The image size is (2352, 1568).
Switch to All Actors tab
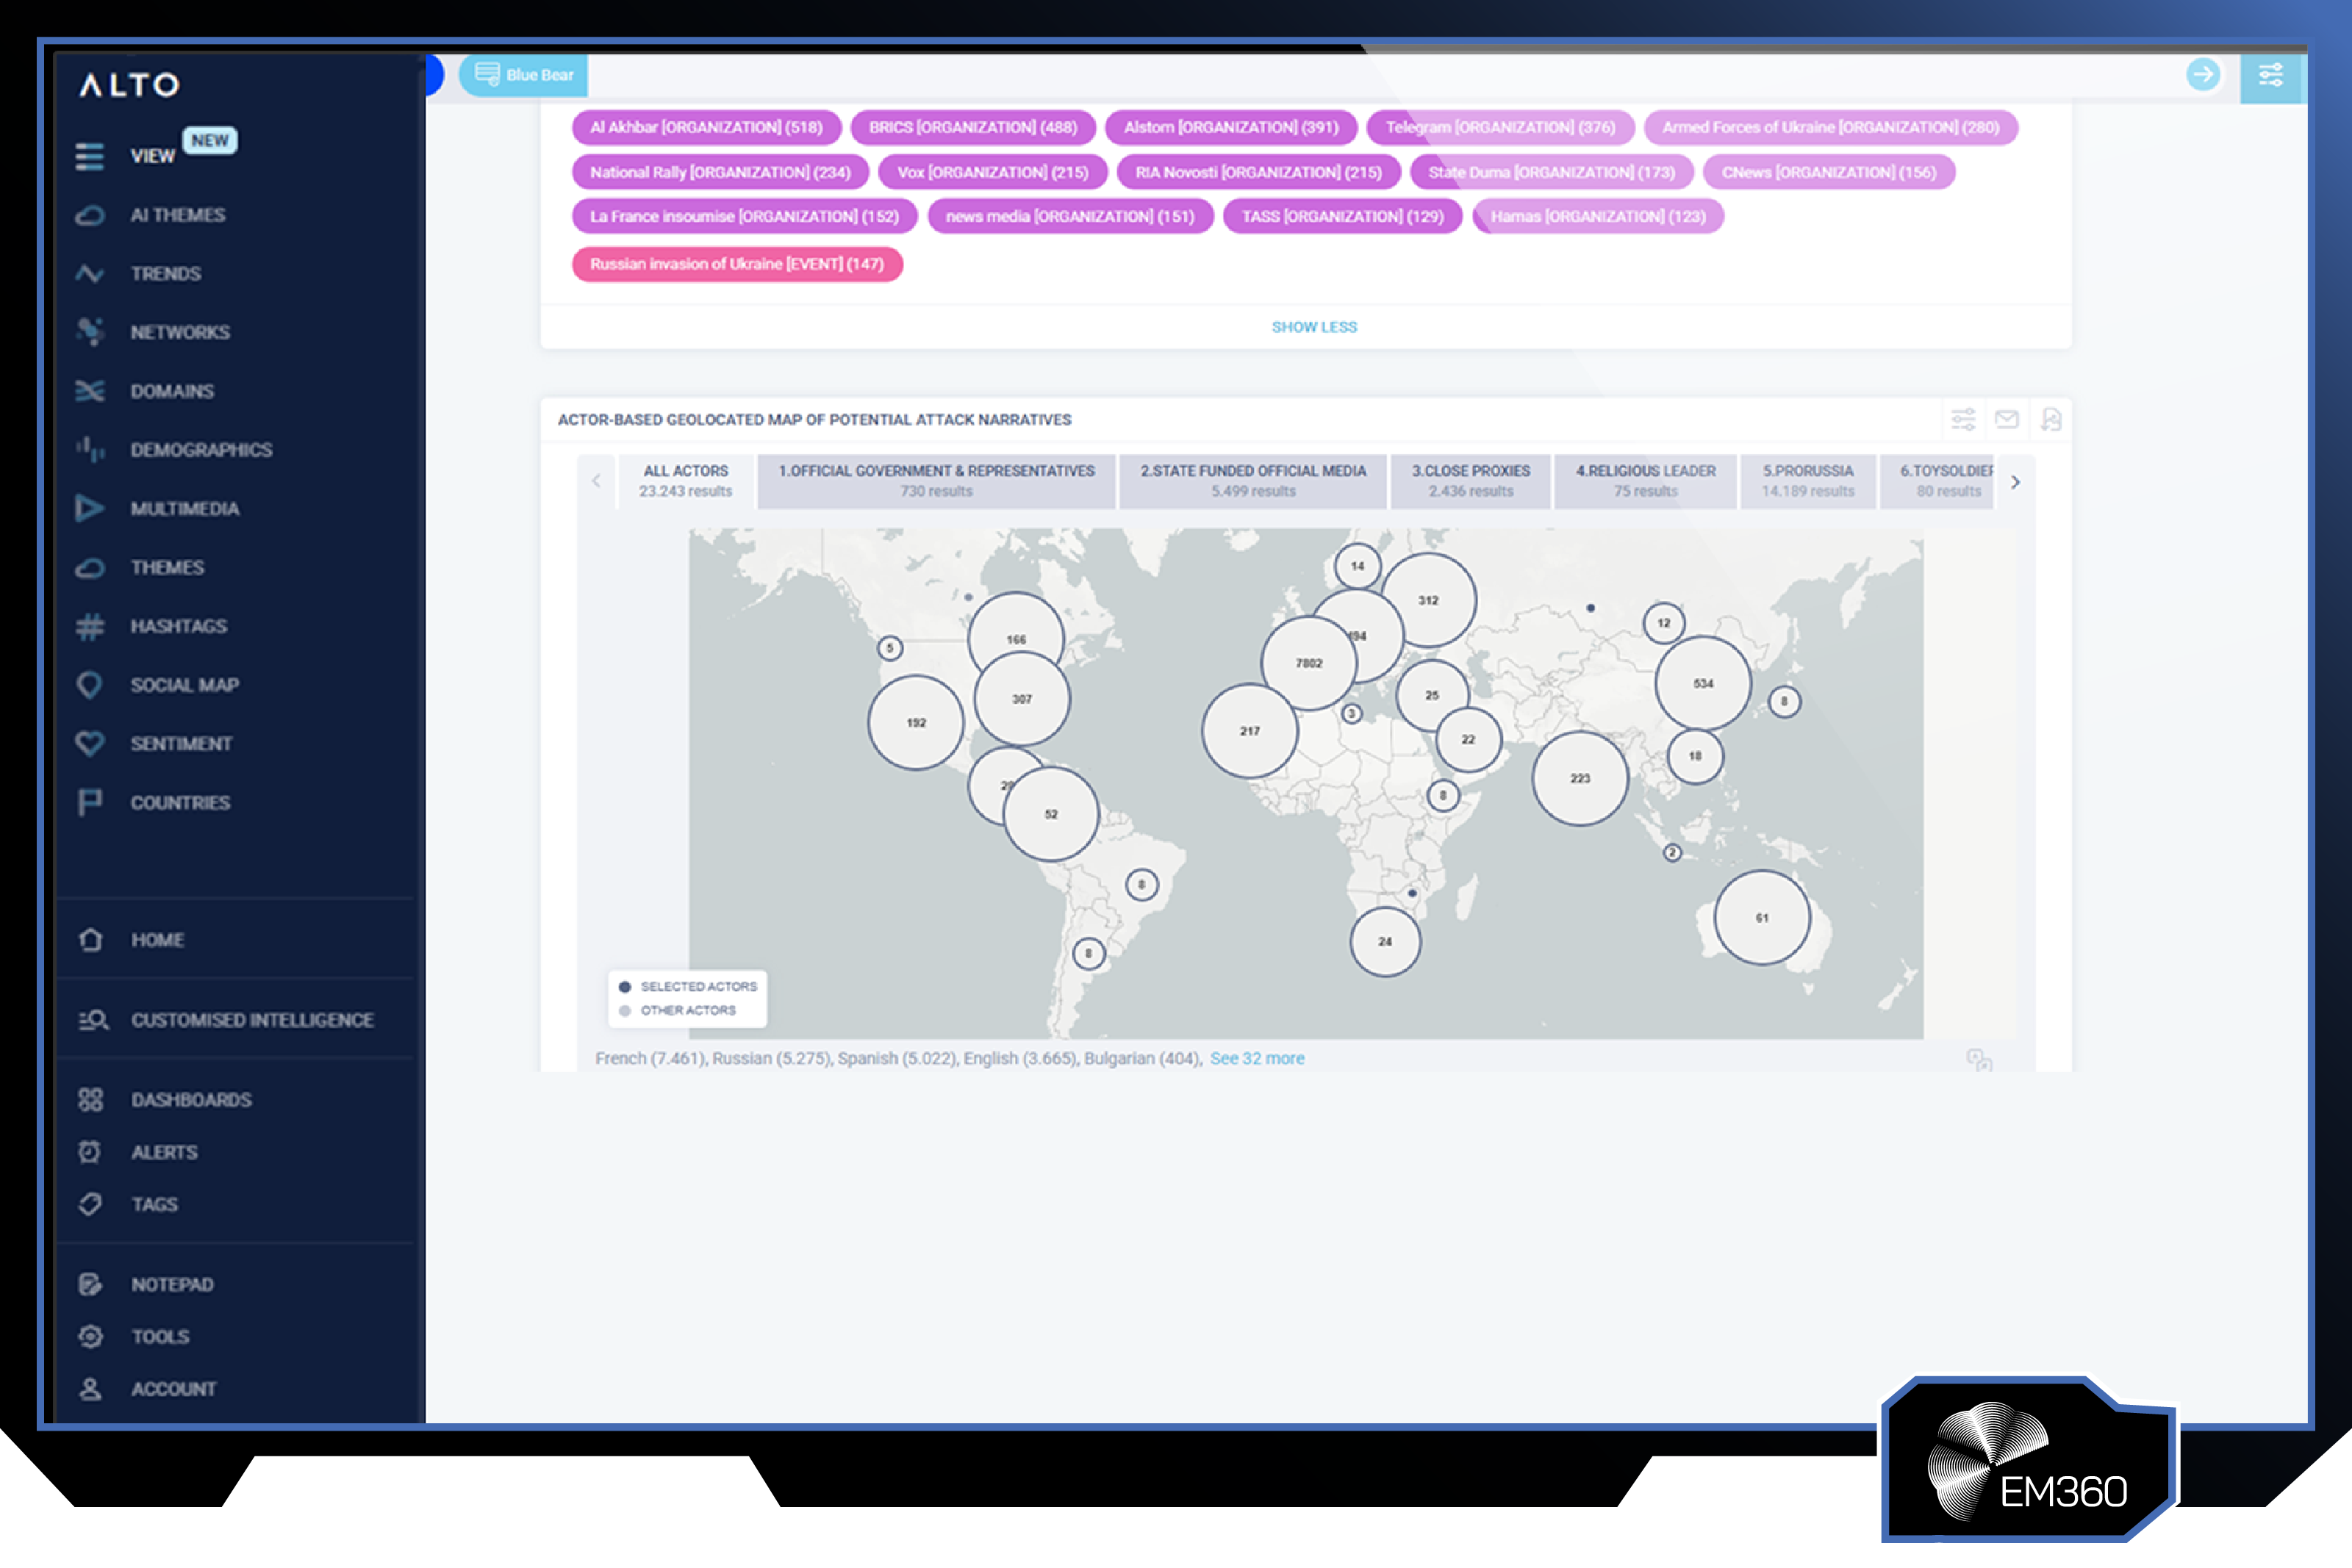coord(686,481)
